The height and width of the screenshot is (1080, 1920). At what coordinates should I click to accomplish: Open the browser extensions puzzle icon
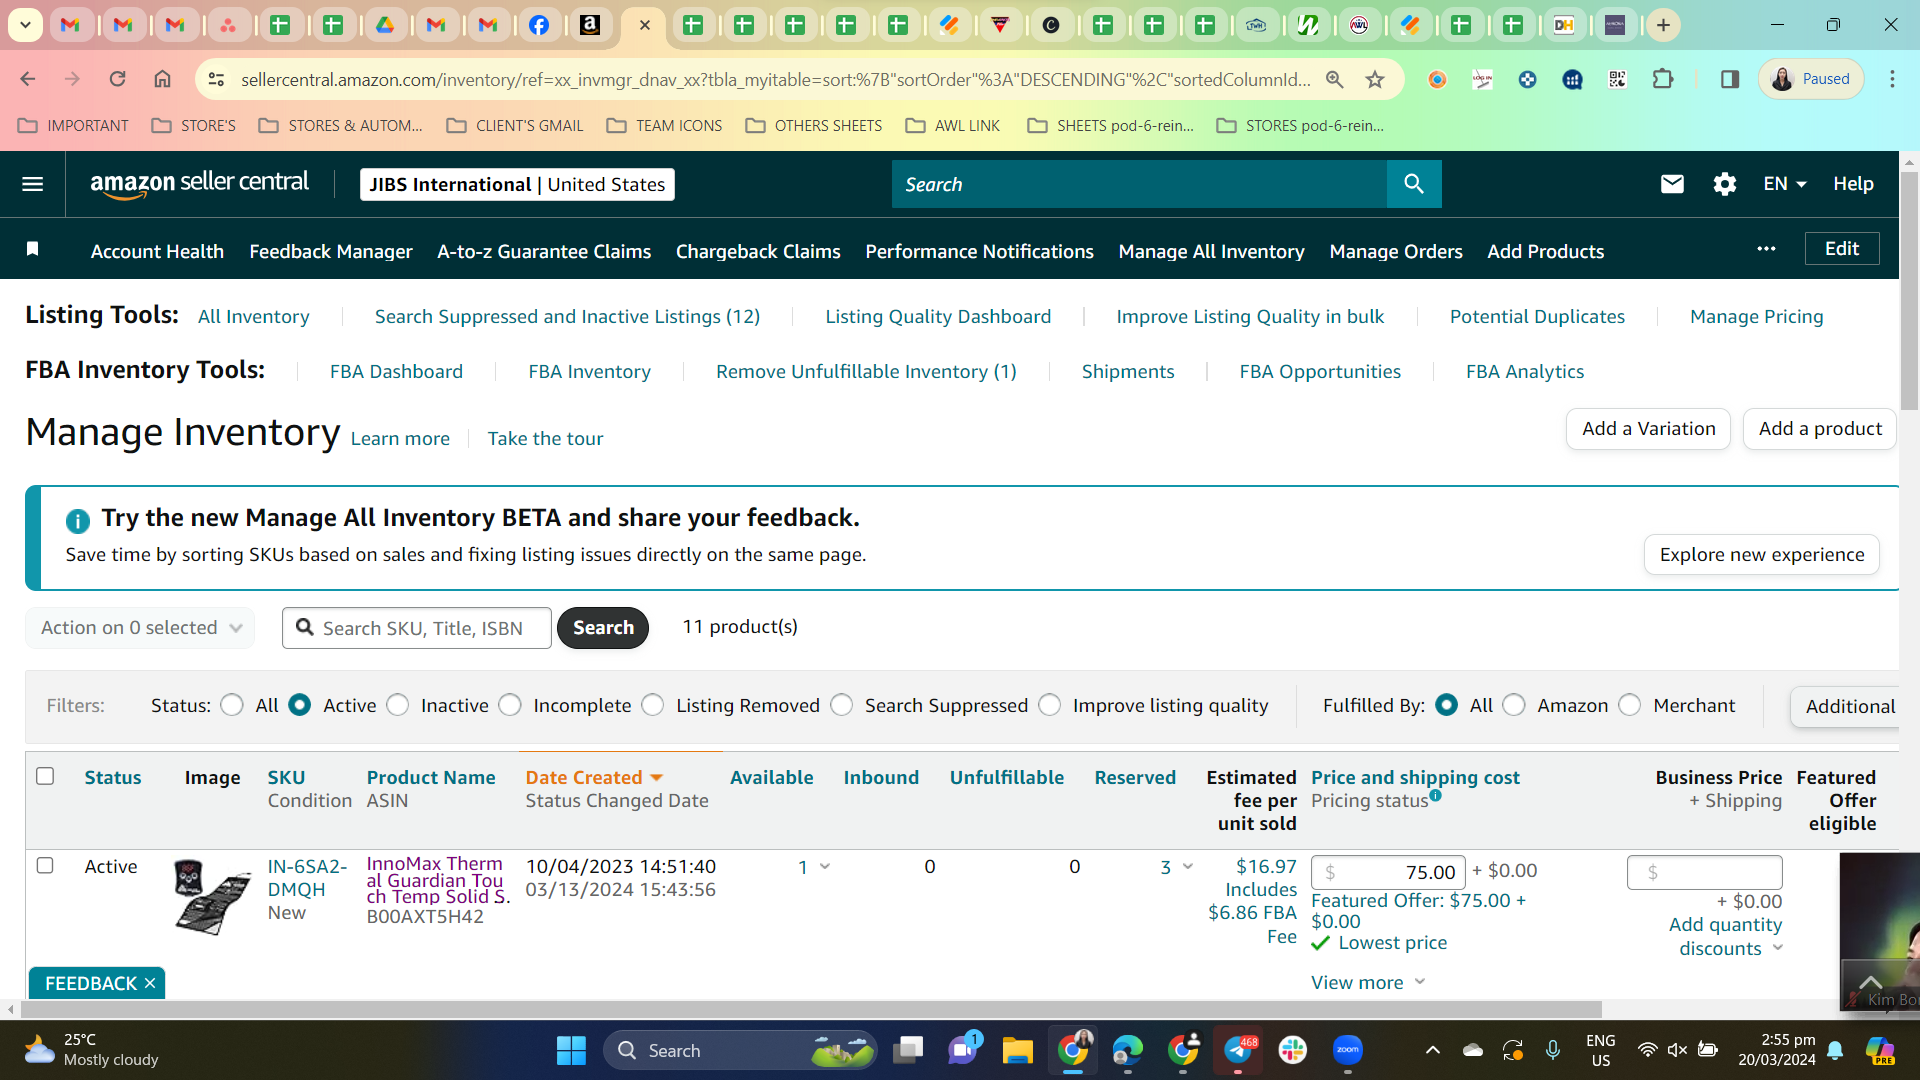1662,79
